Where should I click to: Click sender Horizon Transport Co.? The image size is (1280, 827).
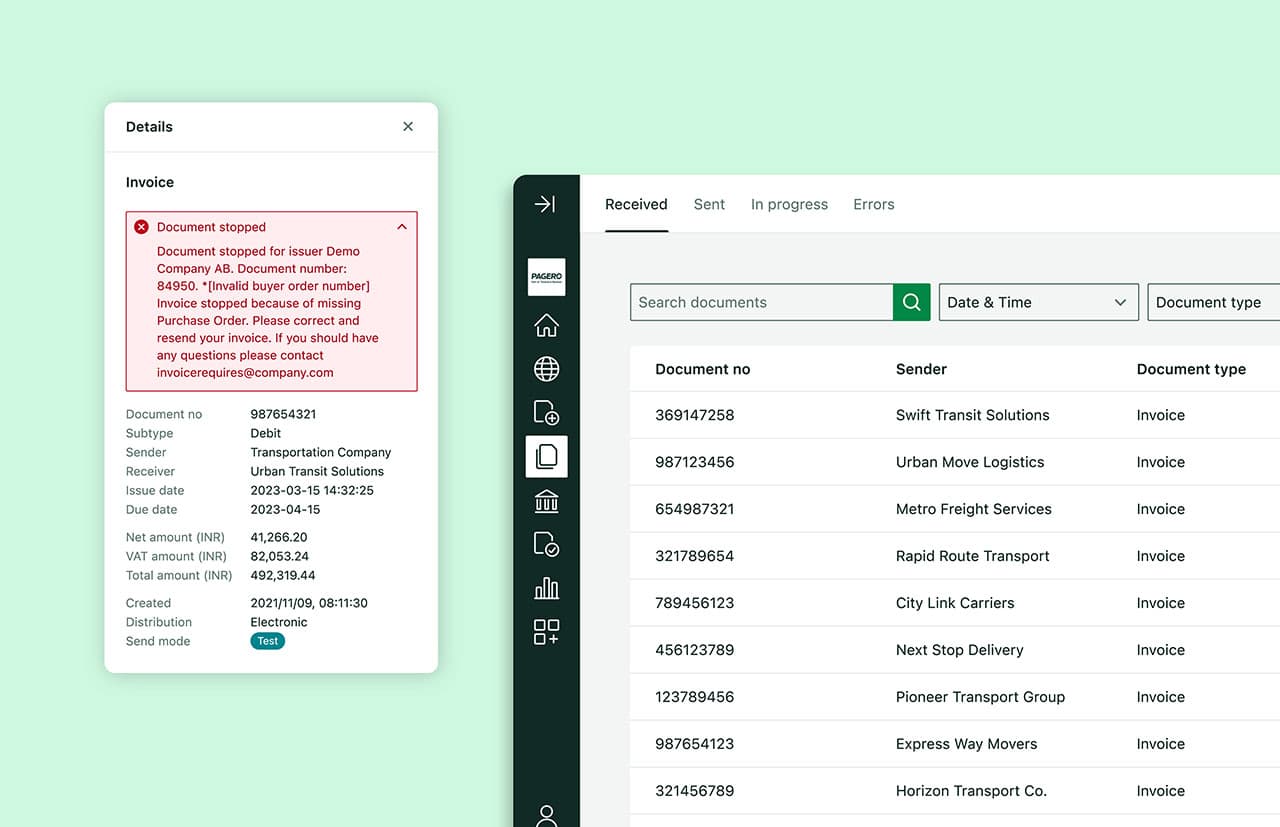(x=971, y=791)
